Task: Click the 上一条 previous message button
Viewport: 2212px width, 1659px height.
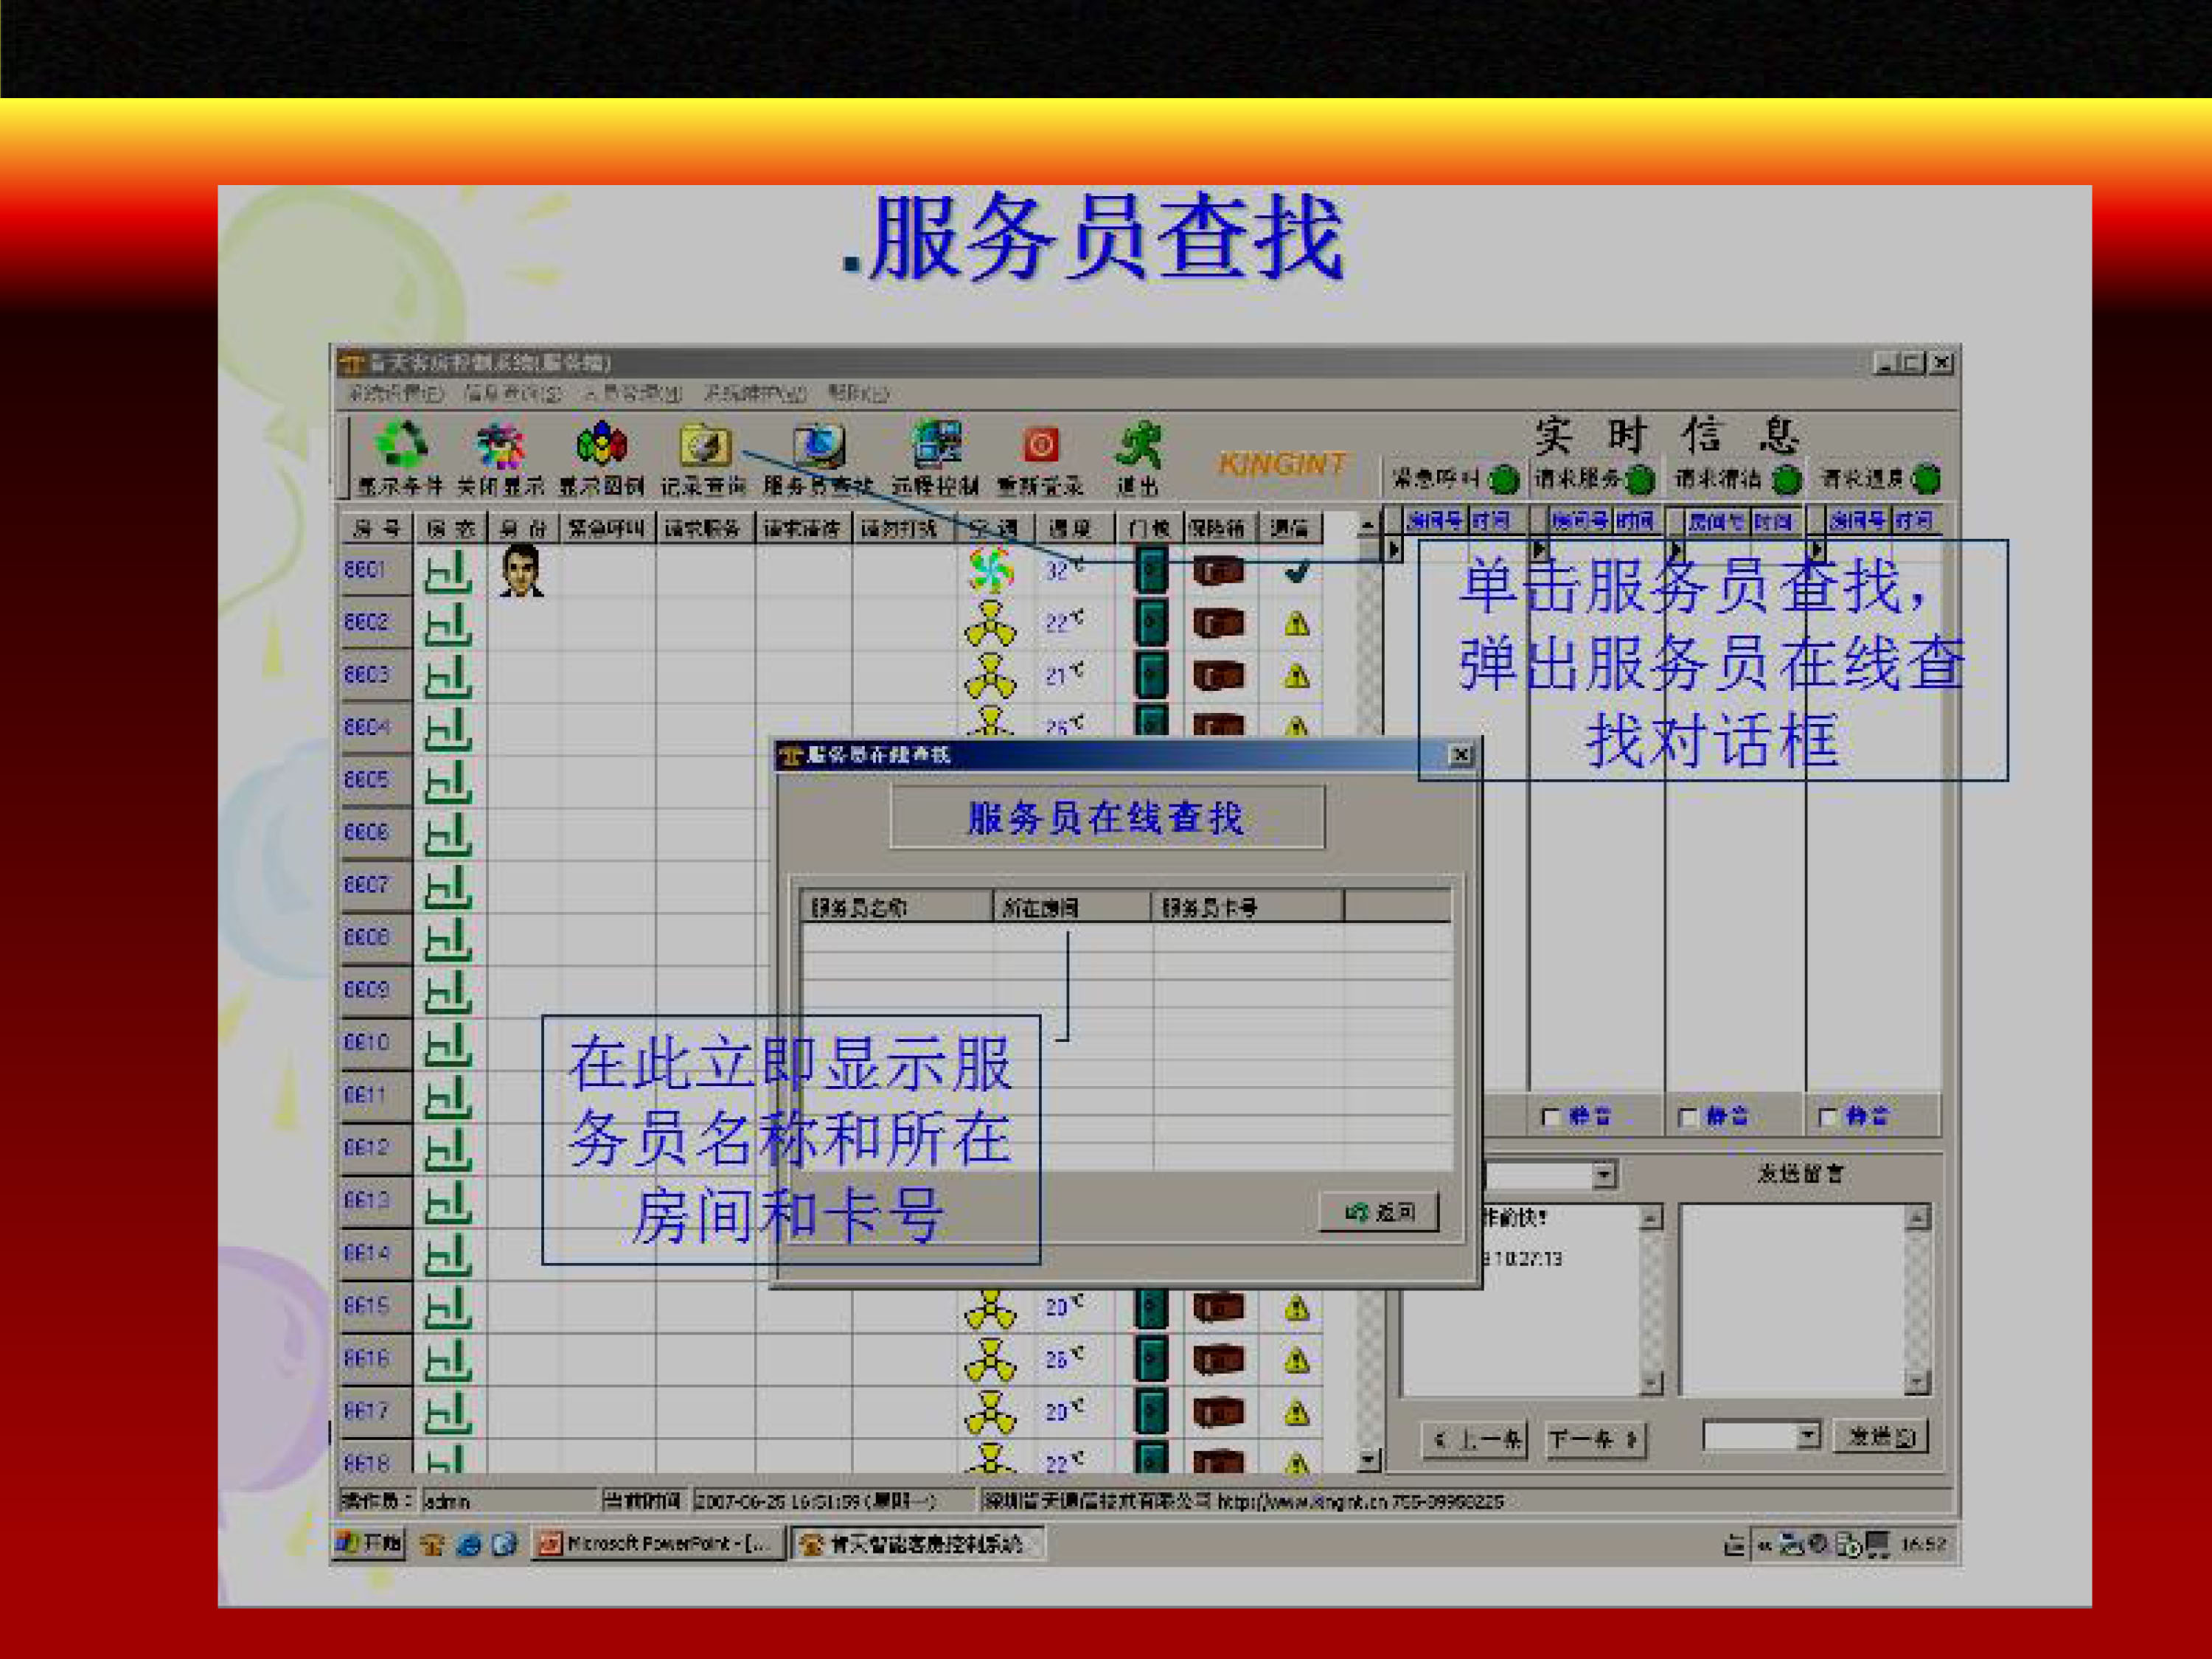Action: [x=1474, y=1440]
